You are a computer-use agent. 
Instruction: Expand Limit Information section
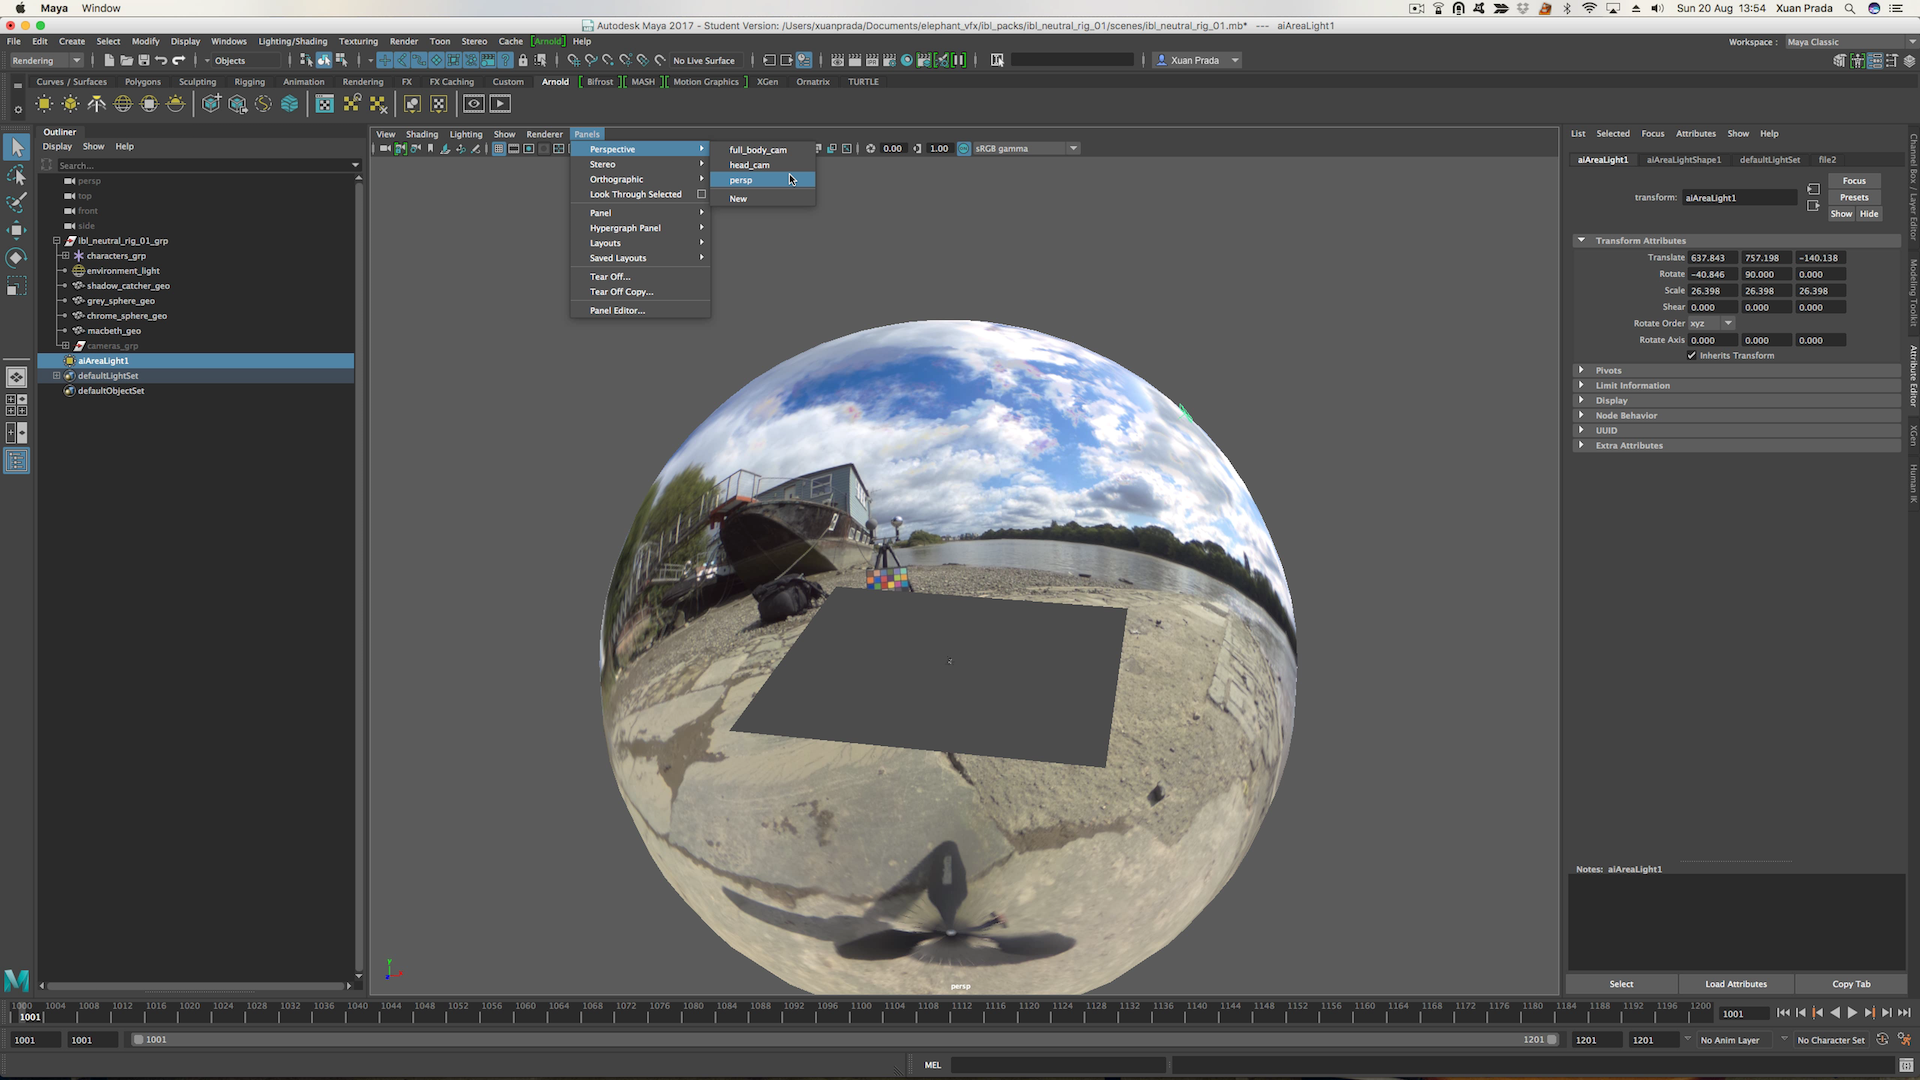click(1581, 386)
